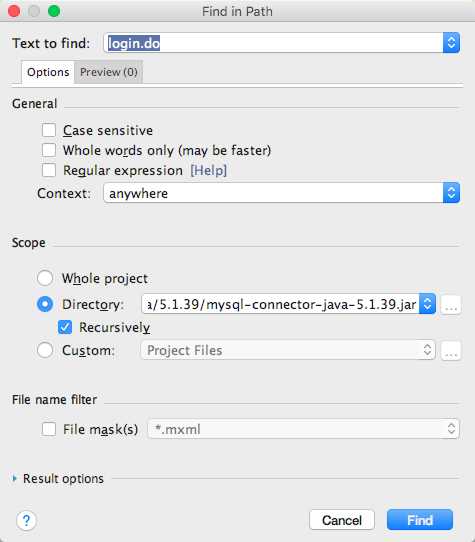Enable Whole words only checkbox
This screenshot has width=475, height=542.
49,150
